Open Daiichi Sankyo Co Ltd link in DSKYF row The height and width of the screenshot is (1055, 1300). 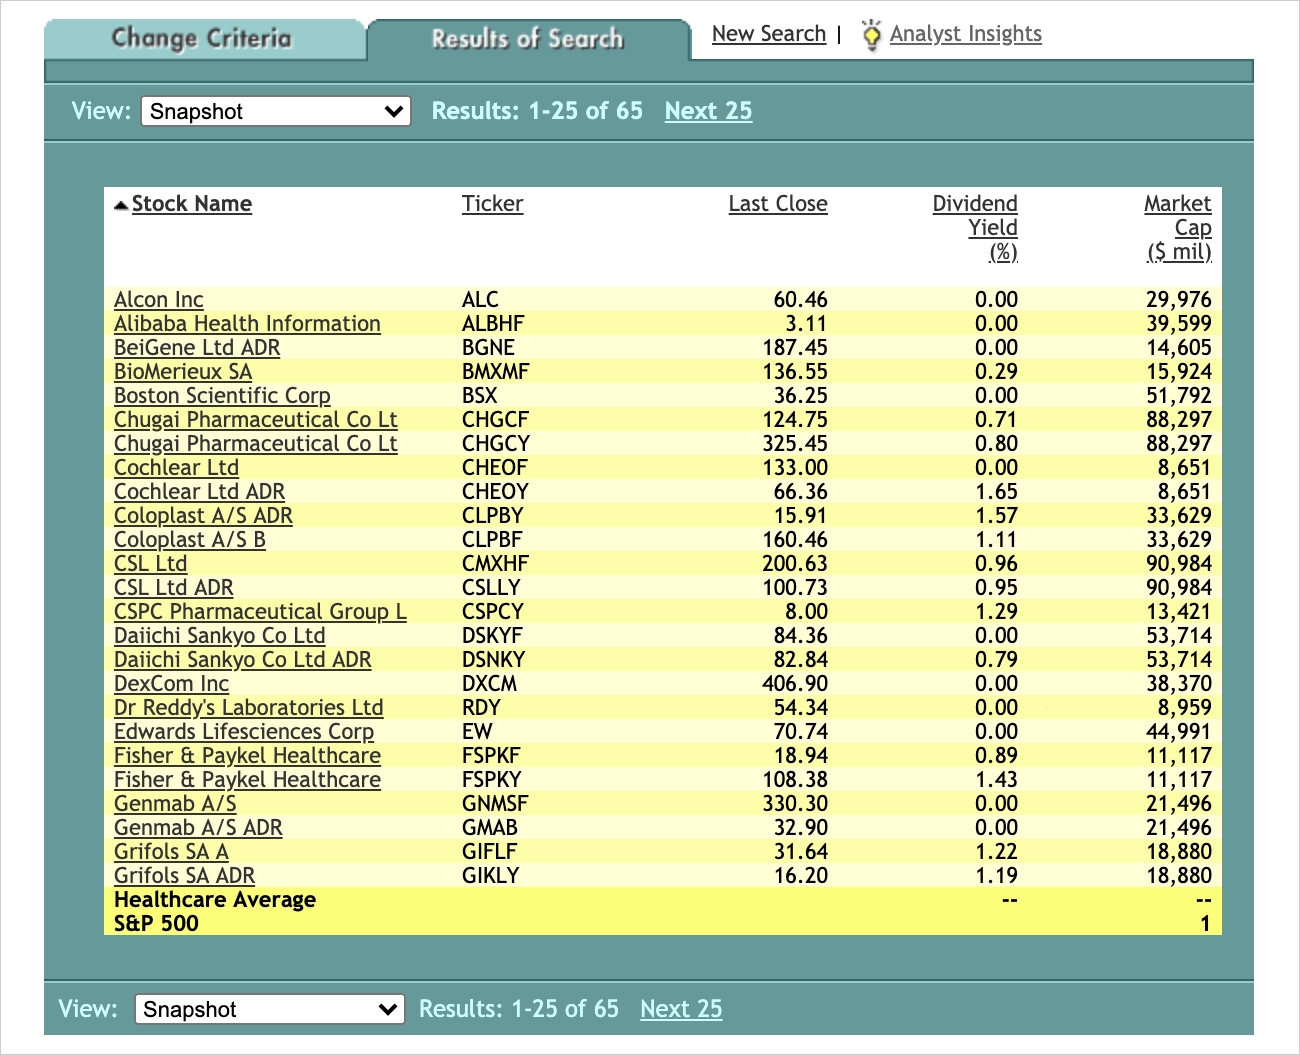[x=219, y=636]
